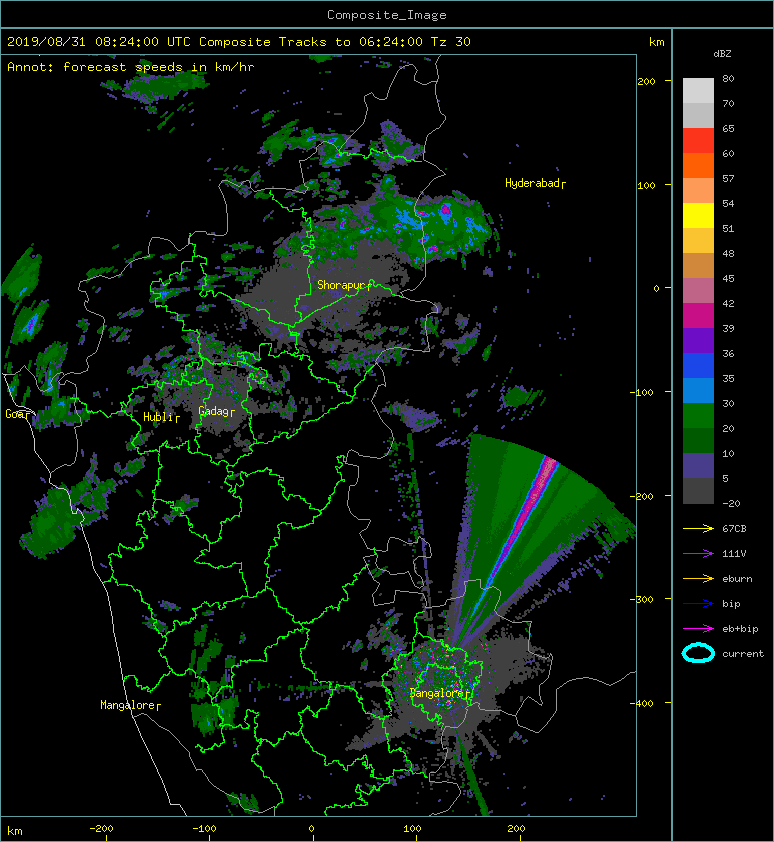Choose the dark gray swatch above -20

(x=698, y=490)
